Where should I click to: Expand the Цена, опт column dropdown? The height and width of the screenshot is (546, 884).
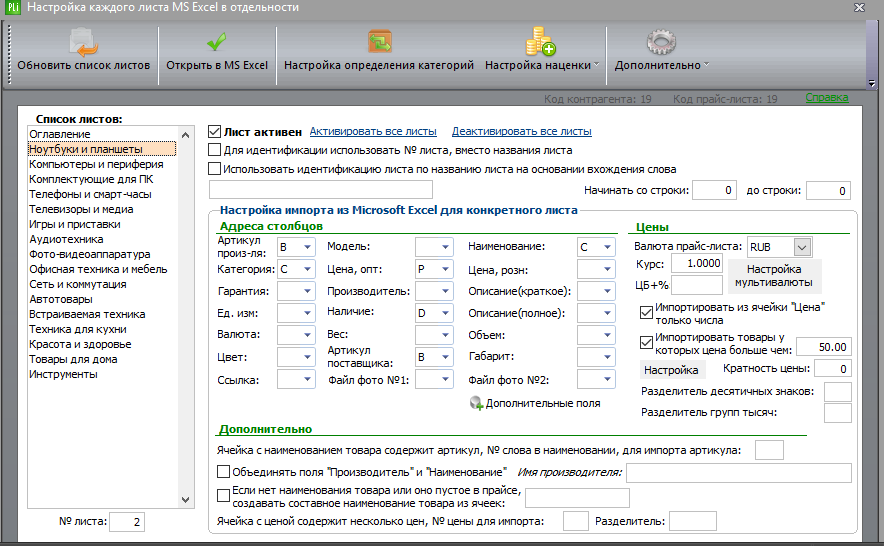(x=445, y=269)
